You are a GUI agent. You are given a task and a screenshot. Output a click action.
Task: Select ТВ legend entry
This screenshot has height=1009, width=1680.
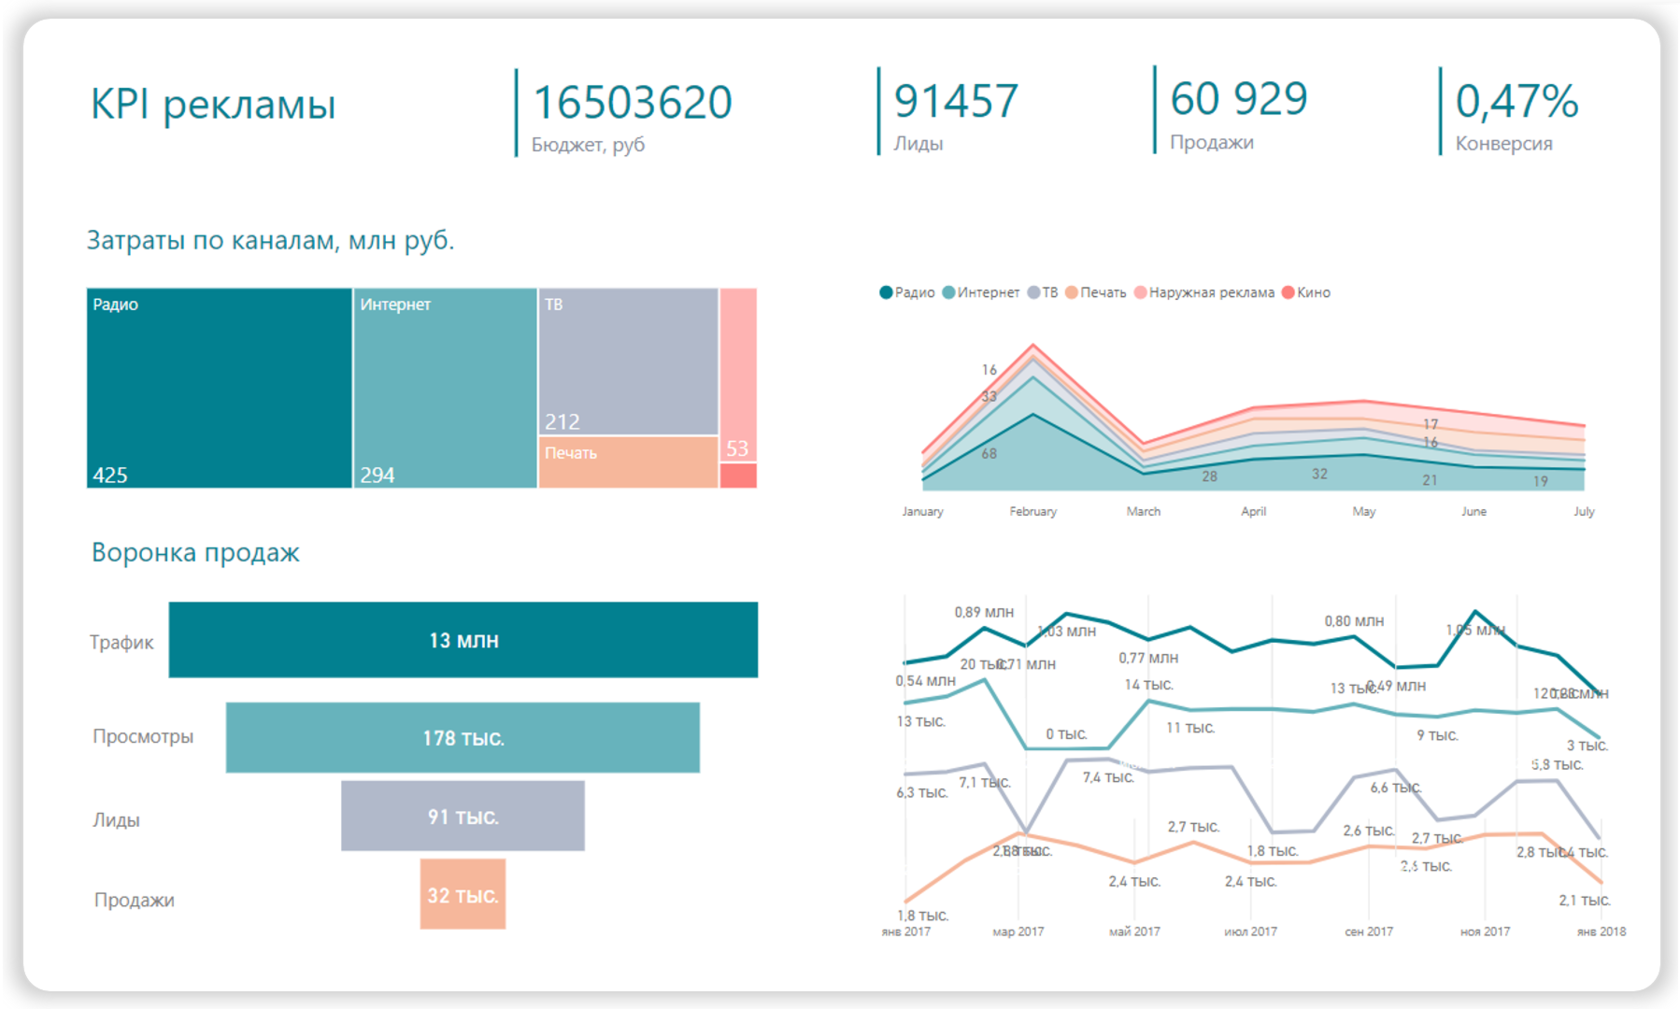[x=1043, y=293]
